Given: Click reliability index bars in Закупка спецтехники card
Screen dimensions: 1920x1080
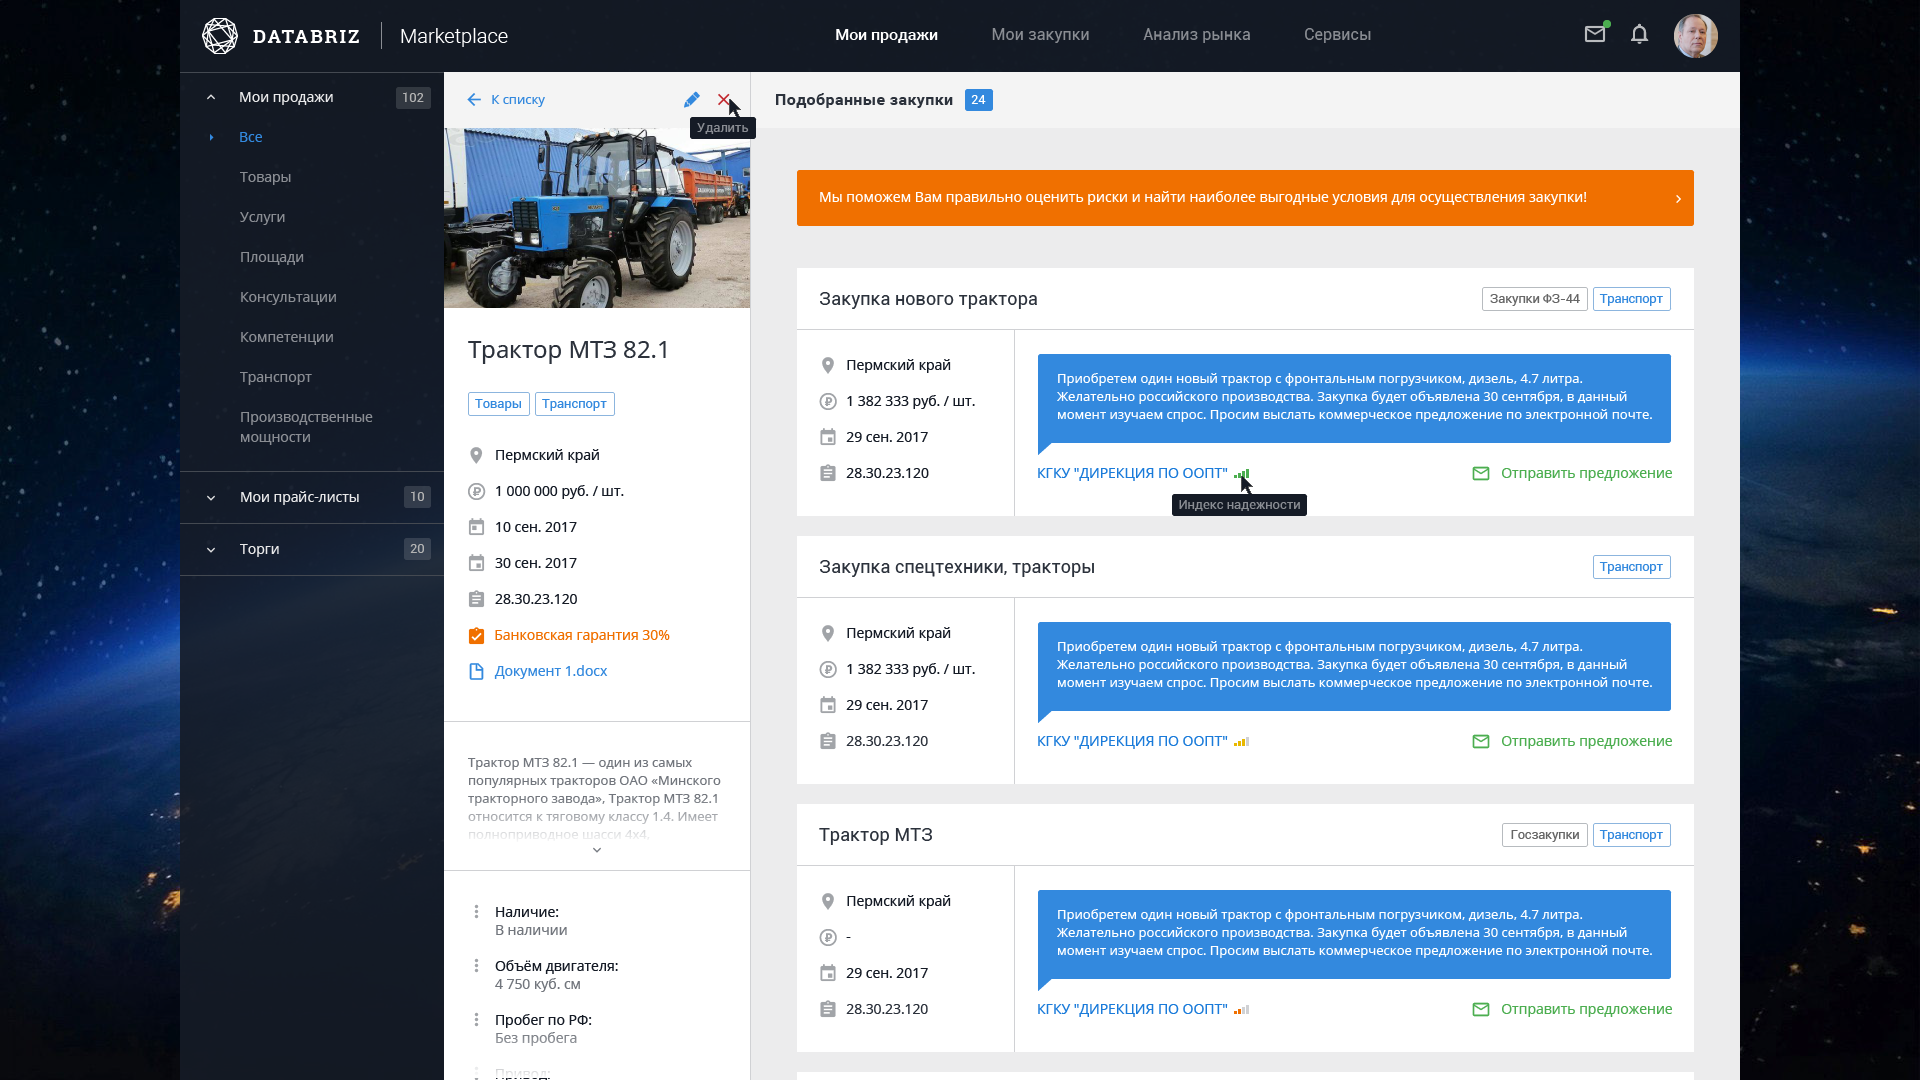Looking at the screenshot, I should (x=1241, y=742).
